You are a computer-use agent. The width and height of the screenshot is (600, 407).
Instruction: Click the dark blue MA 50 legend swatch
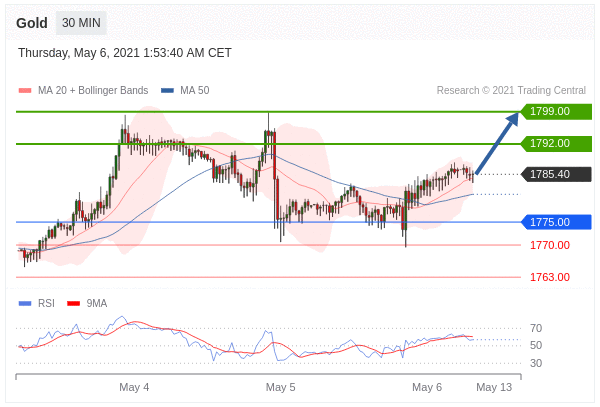click(x=167, y=91)
